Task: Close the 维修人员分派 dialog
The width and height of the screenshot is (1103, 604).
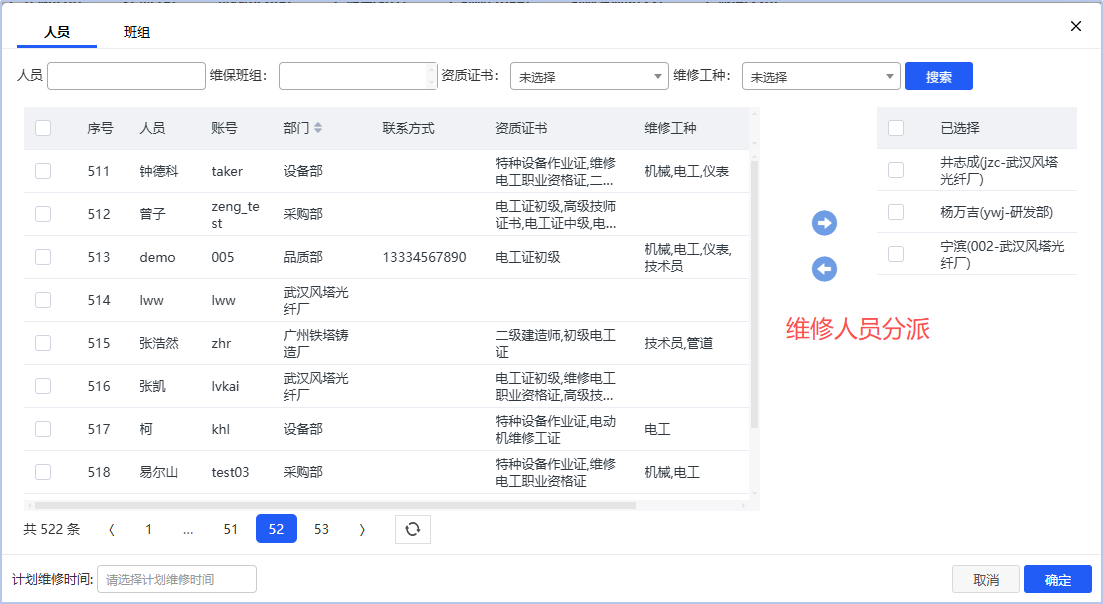Action: [x=1075, y=26]
